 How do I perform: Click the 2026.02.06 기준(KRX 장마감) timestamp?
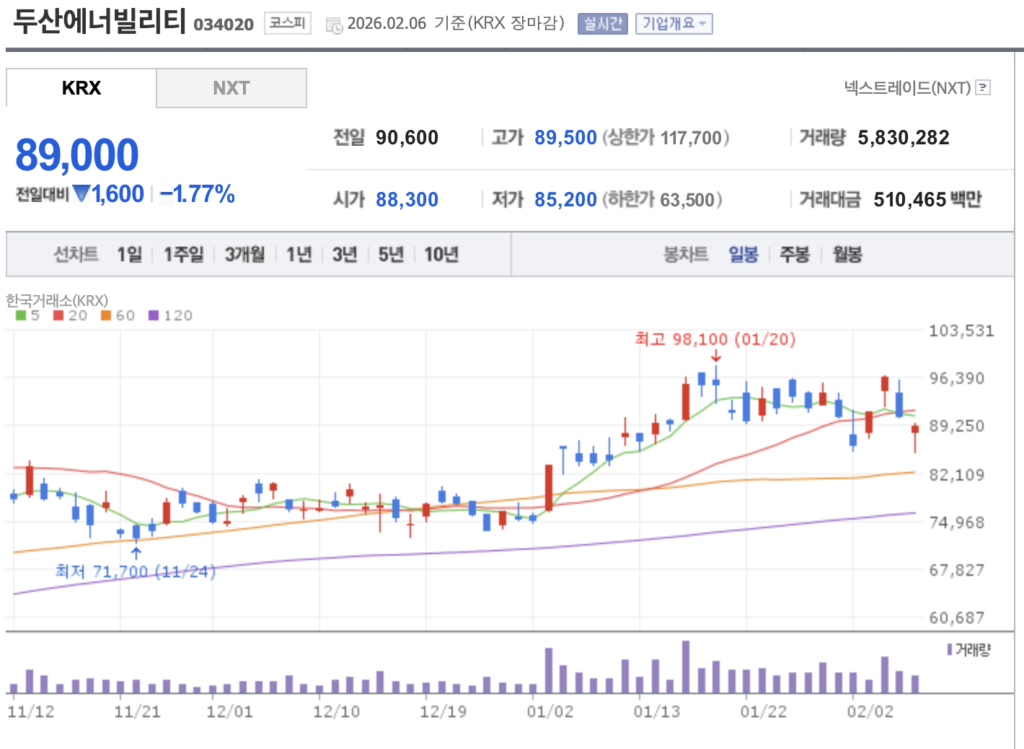point(455,24)
